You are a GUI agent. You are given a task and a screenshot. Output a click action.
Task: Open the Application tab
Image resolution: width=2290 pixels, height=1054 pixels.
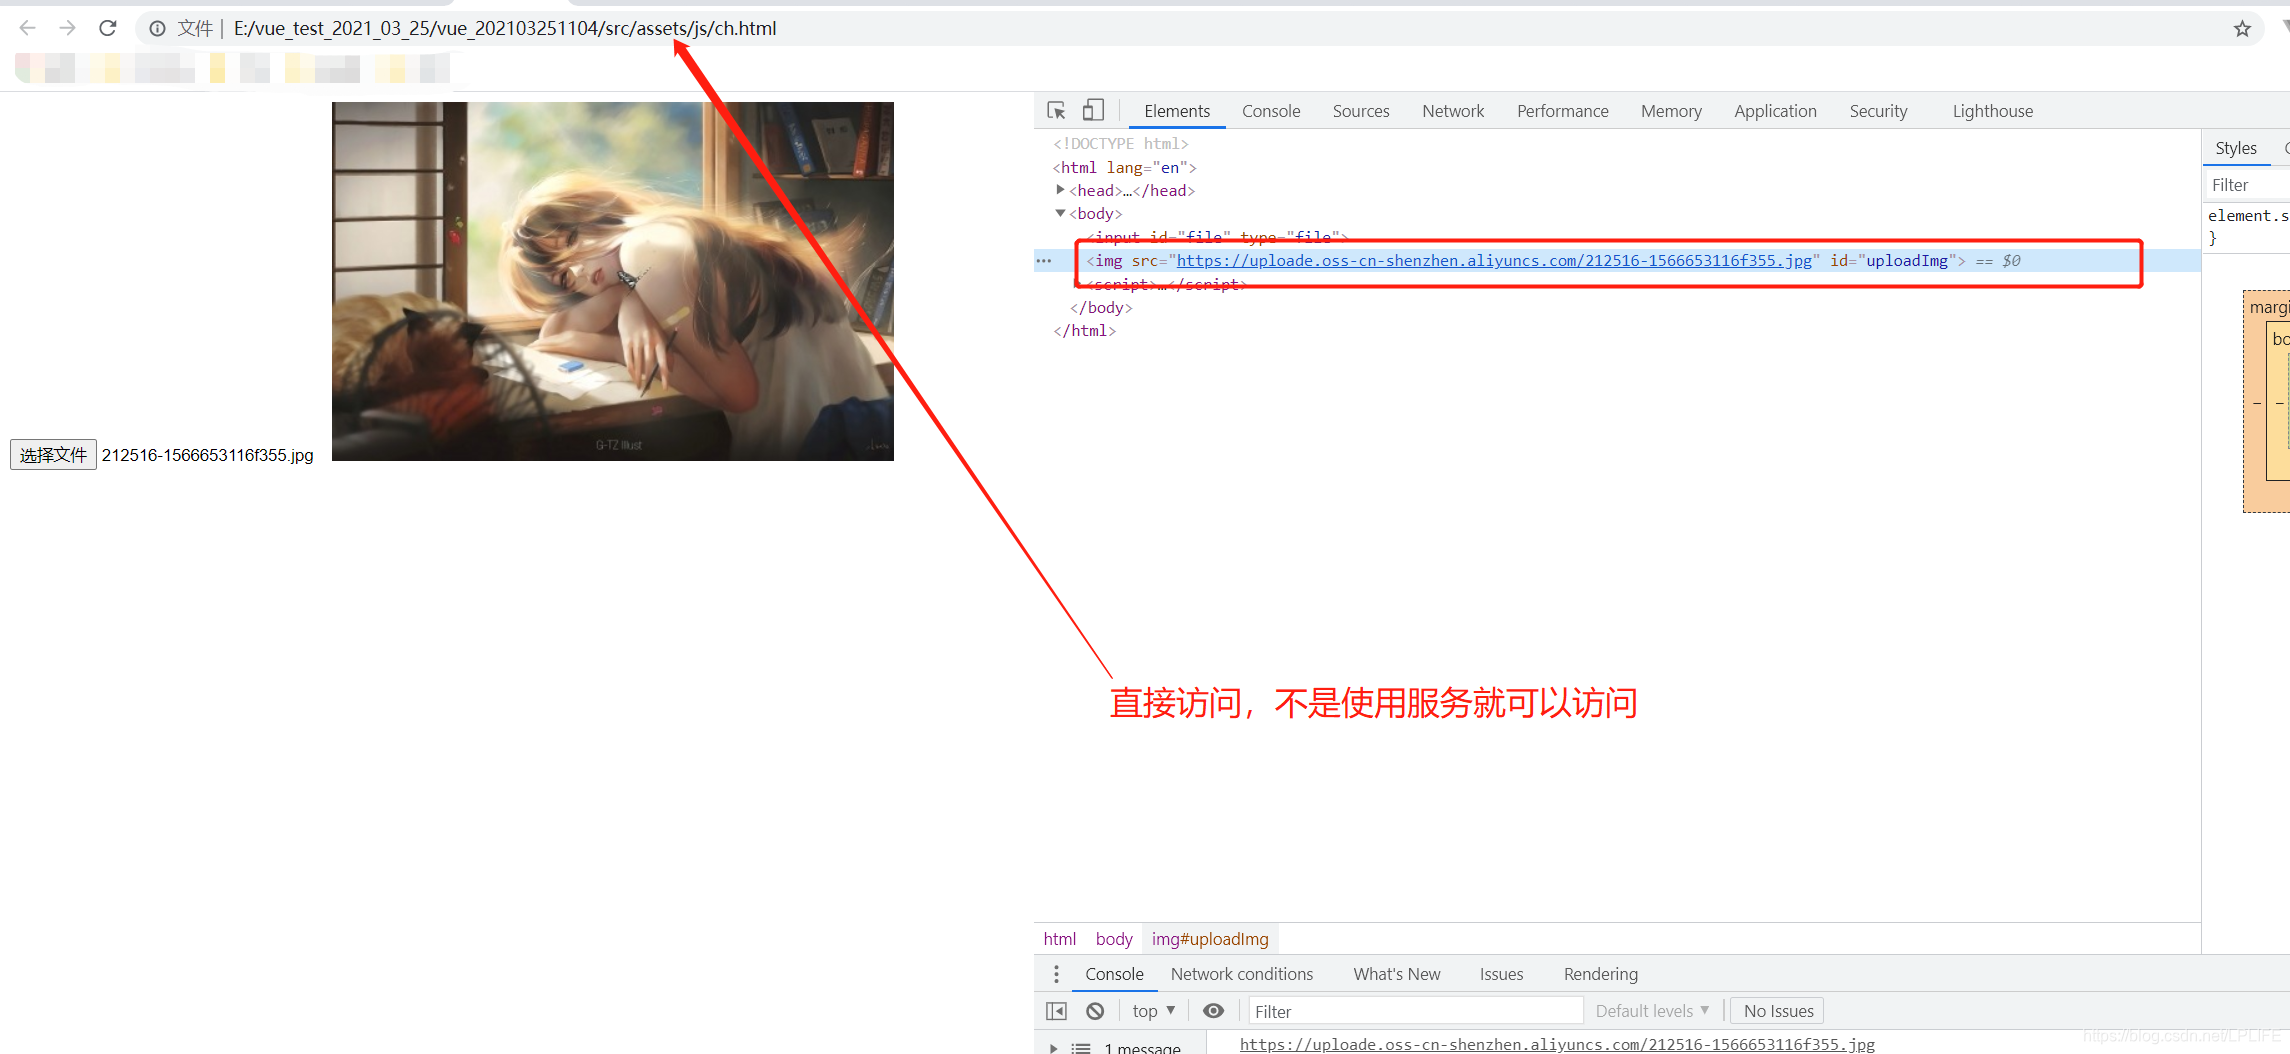point(1775,111)
